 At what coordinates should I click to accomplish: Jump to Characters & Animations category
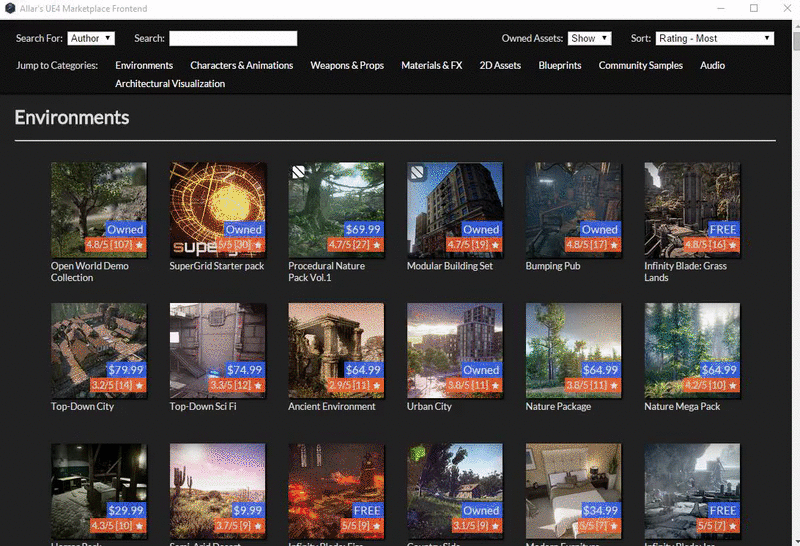click(241, 65)
